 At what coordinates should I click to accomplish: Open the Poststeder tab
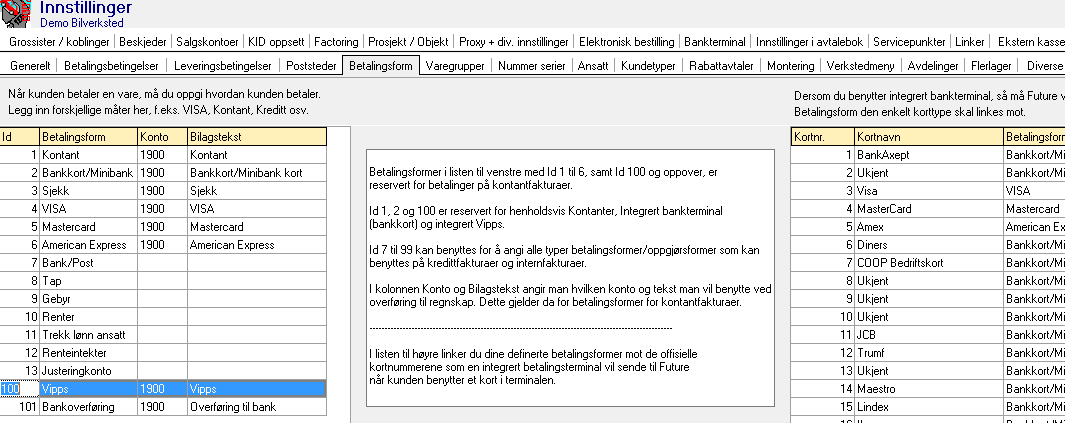coord(311,66)
